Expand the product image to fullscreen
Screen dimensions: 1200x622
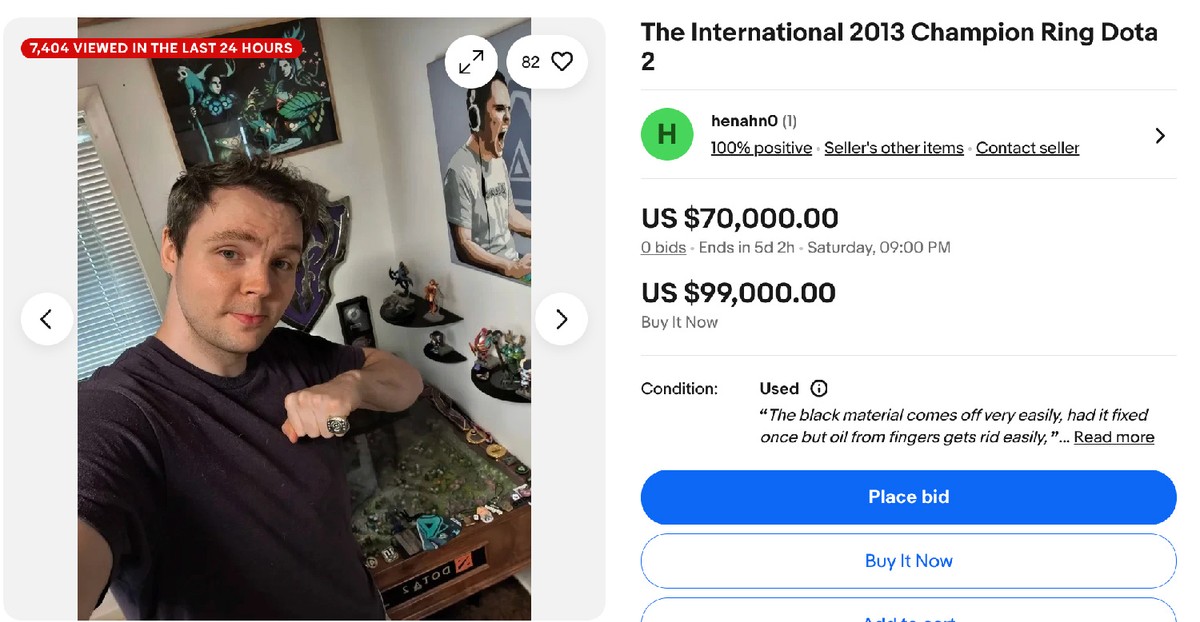[471, 62]
